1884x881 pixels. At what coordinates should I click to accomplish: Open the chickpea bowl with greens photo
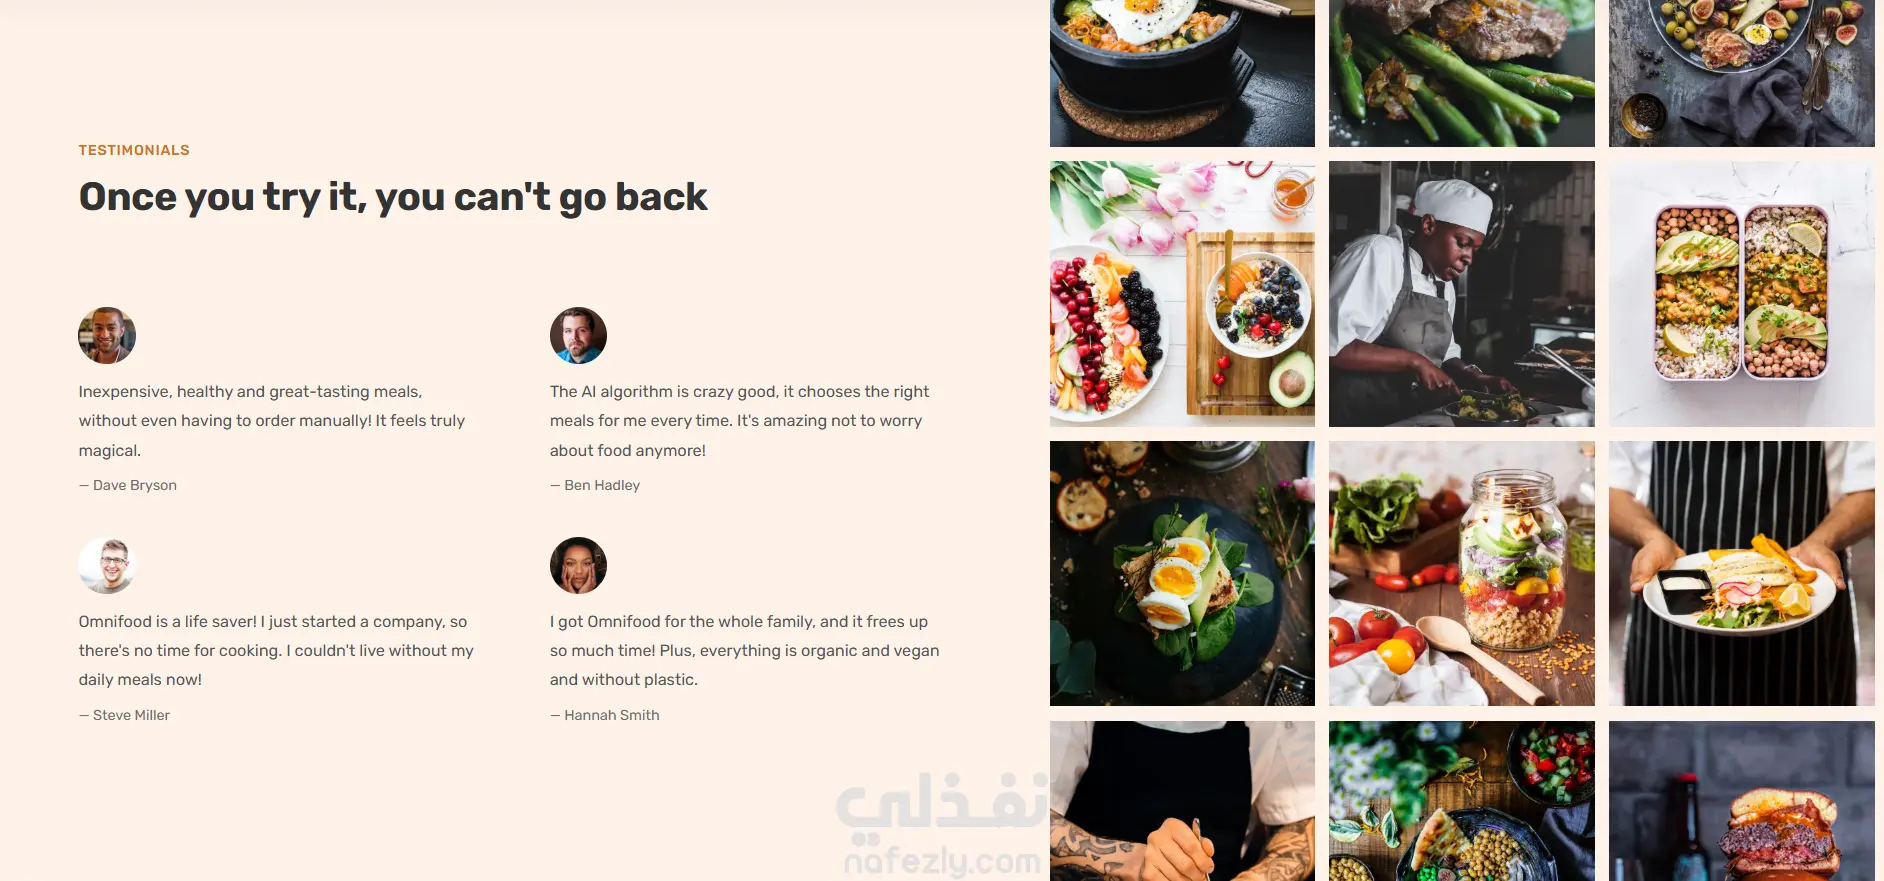point(1462,801)
